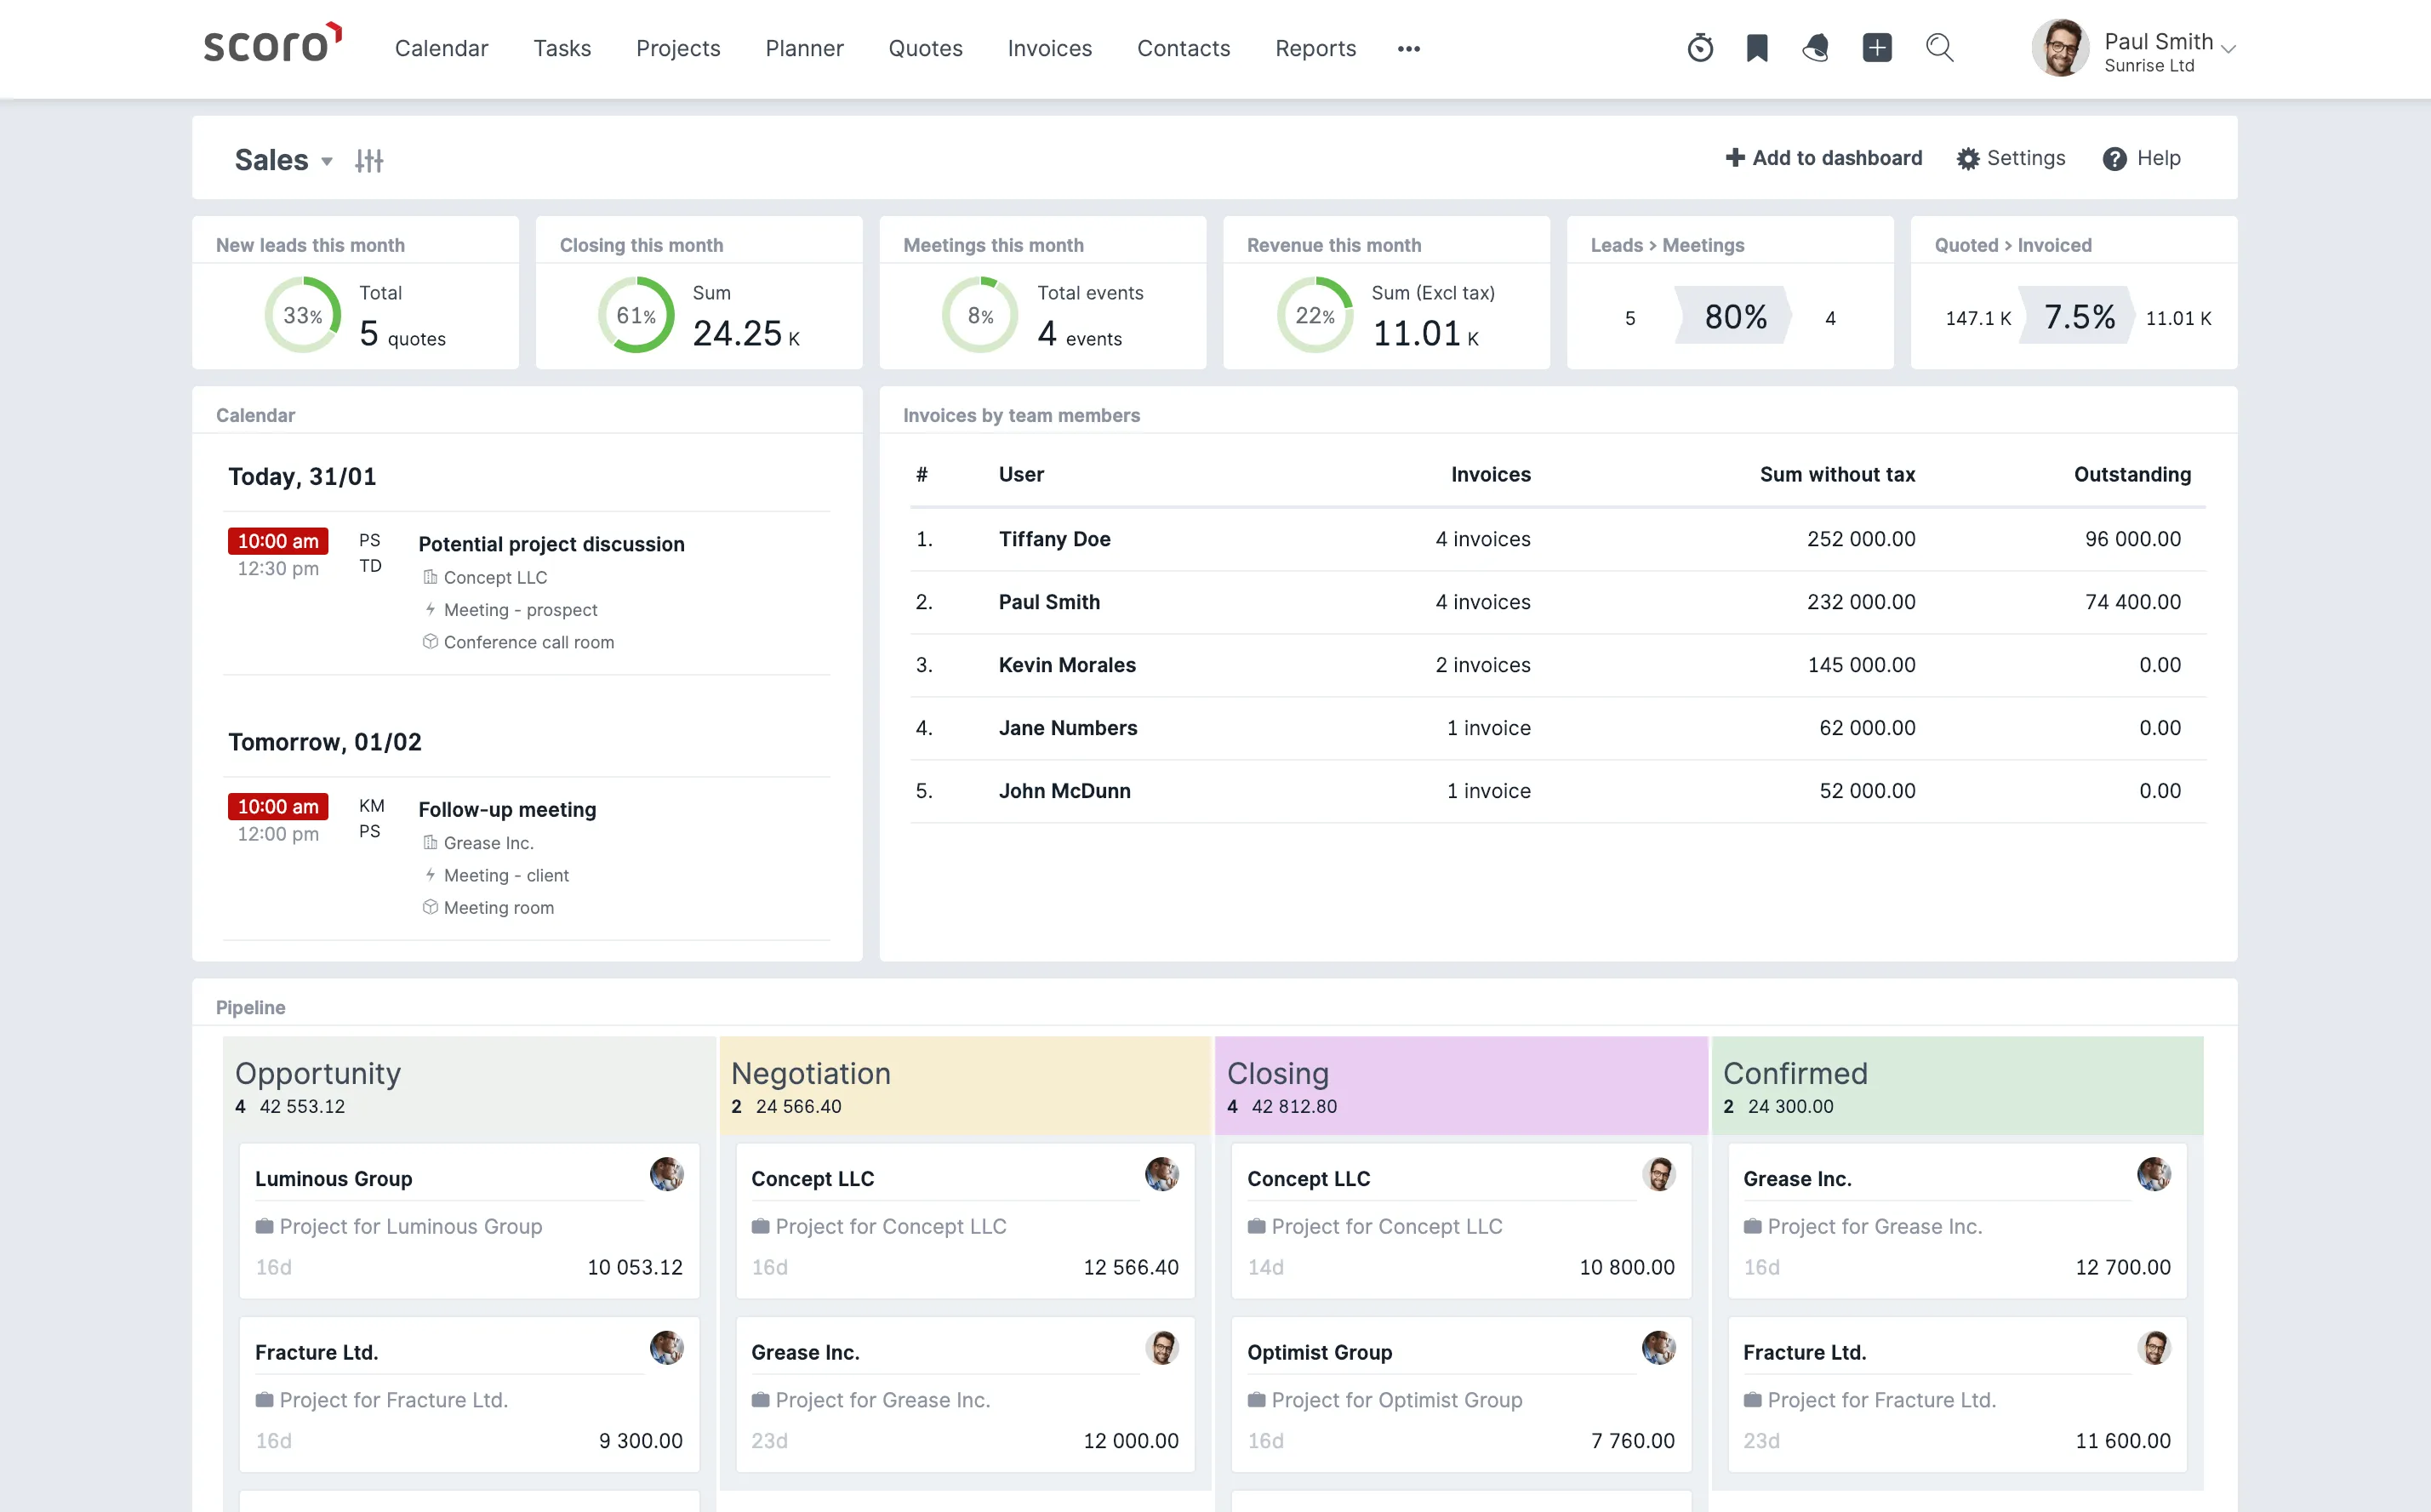Open notifications bell icon
Viewport: 2431px width, 1512px height.
pos(1816,48)
